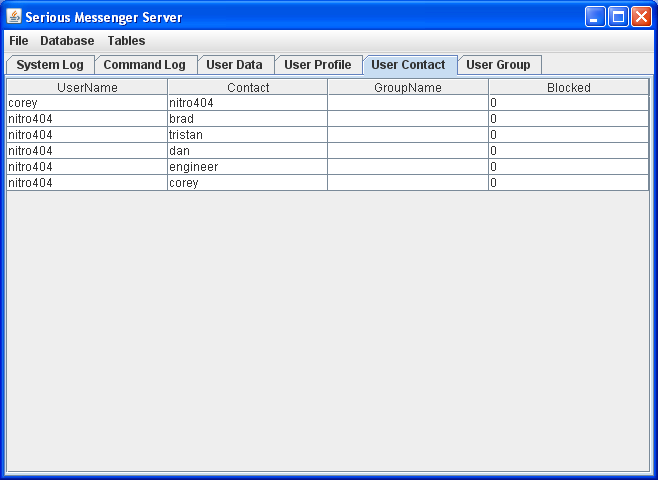Click the GroupName column header
Screen dimensions: 658x480
click(408, 88)
